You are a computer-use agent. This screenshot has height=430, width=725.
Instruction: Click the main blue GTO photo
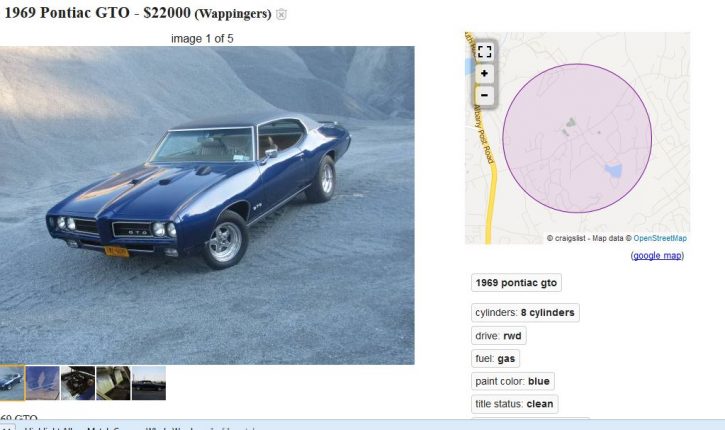tap(207, 205)
